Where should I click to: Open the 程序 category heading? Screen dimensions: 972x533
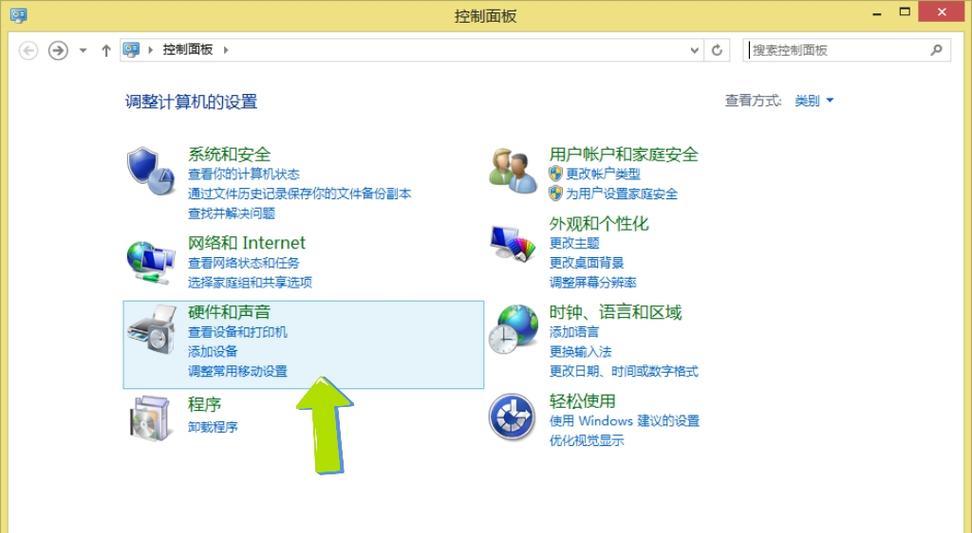[x=205, y=405]
